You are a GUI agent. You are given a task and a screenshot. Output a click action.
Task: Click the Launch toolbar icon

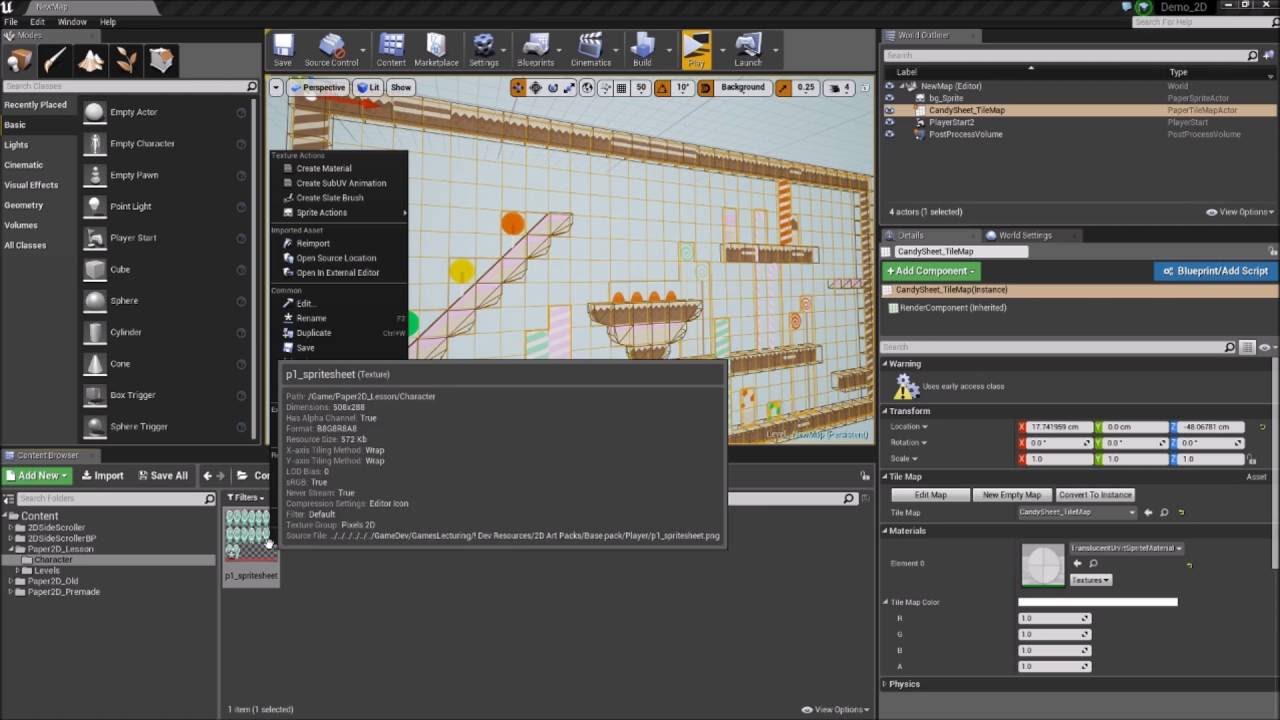pyautogui.click(x=748, y=50)
